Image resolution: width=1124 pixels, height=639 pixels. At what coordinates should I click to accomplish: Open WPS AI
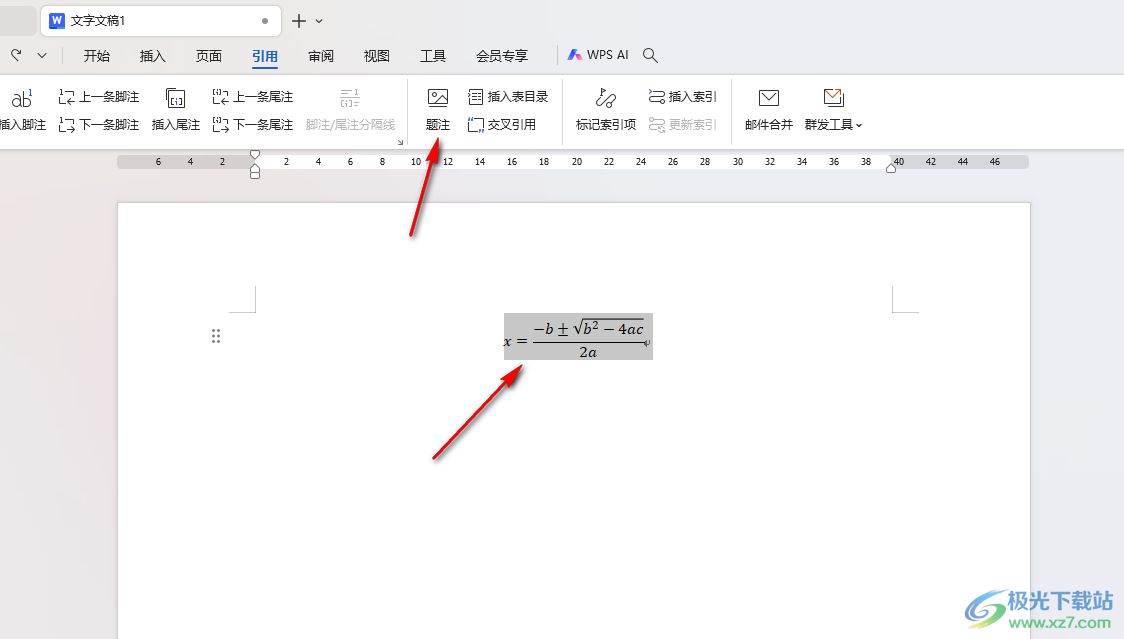(x=598, y=55)
